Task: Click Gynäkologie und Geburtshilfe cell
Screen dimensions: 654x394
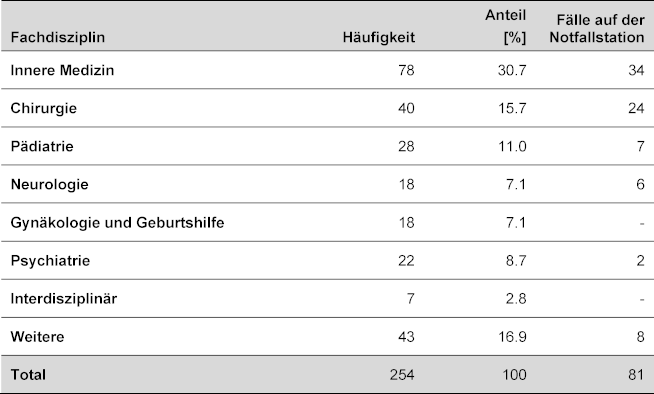Action: coord(117,223)
